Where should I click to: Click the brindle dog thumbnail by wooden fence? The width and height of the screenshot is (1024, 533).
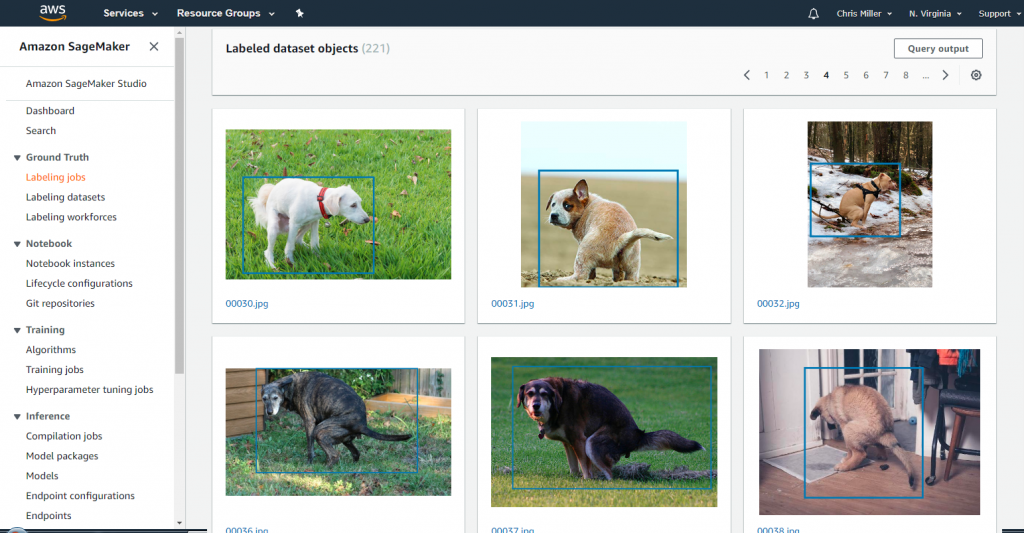click(338, 432)
